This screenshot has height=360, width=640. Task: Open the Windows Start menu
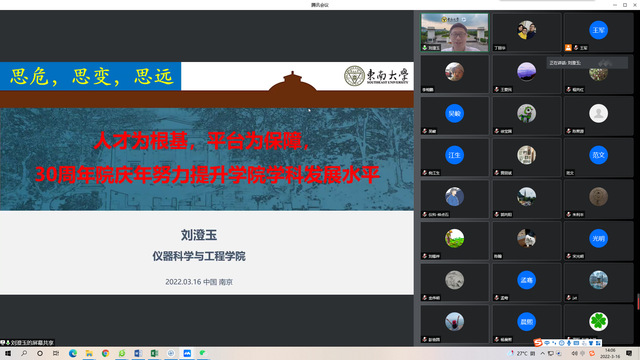[x=8, y=353]
